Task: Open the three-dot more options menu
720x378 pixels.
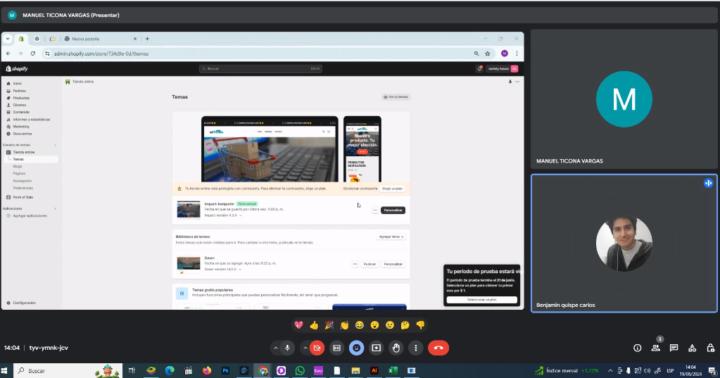Action: (416, 348)
